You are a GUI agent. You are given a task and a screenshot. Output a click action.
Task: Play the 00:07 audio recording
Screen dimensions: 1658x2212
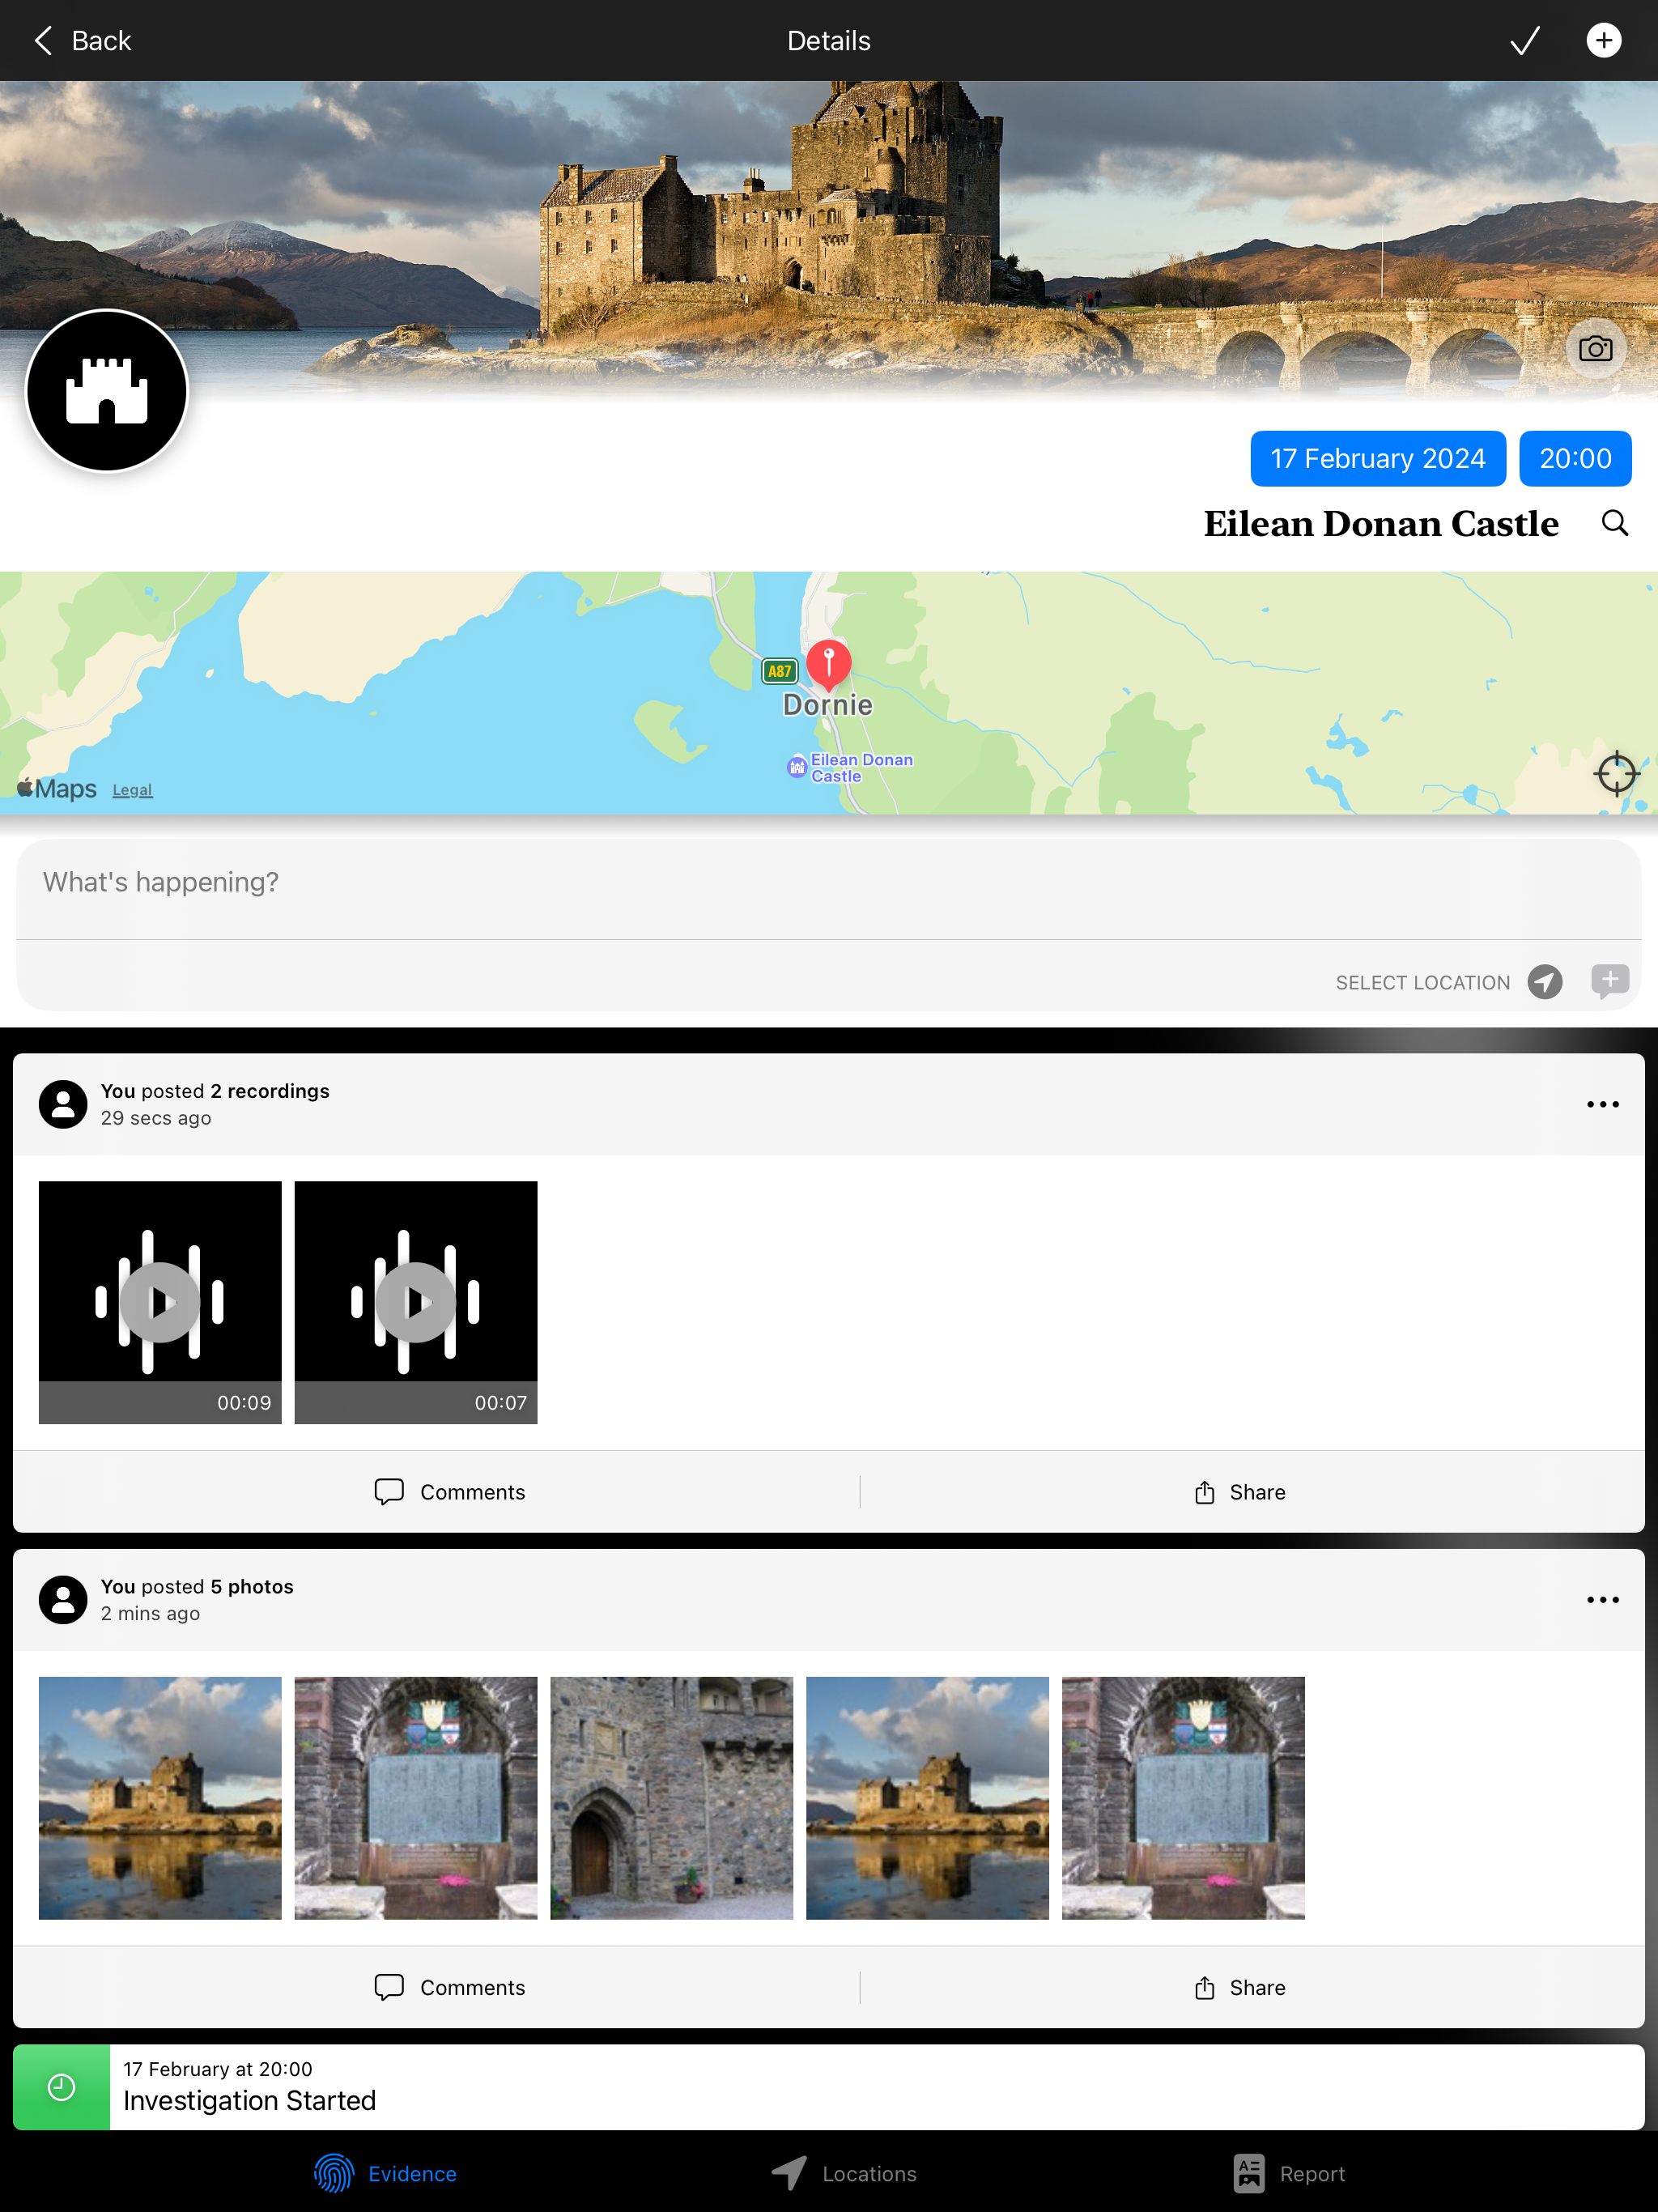(x=416, y=1302)
